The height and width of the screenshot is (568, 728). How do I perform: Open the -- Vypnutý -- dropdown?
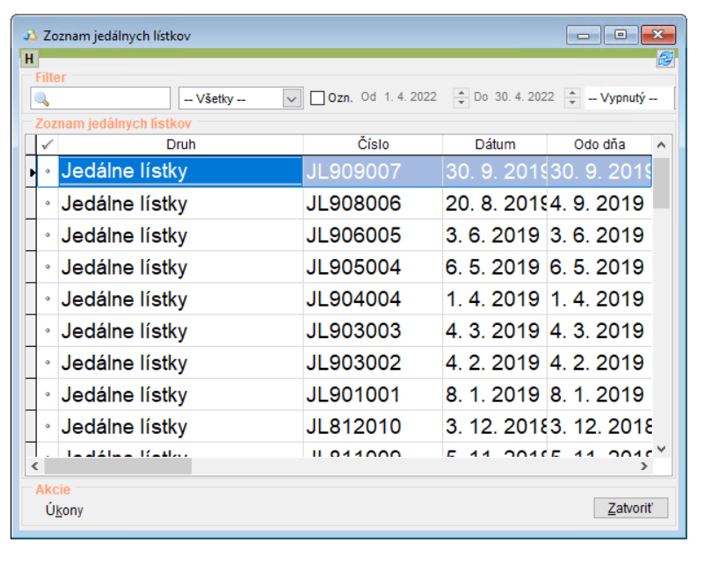pos(630,98)
